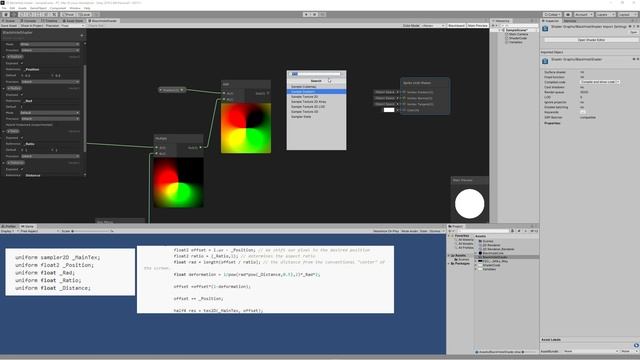Collapse the Position property in Blackboard

pyautogui.click(x=4, y=57)
